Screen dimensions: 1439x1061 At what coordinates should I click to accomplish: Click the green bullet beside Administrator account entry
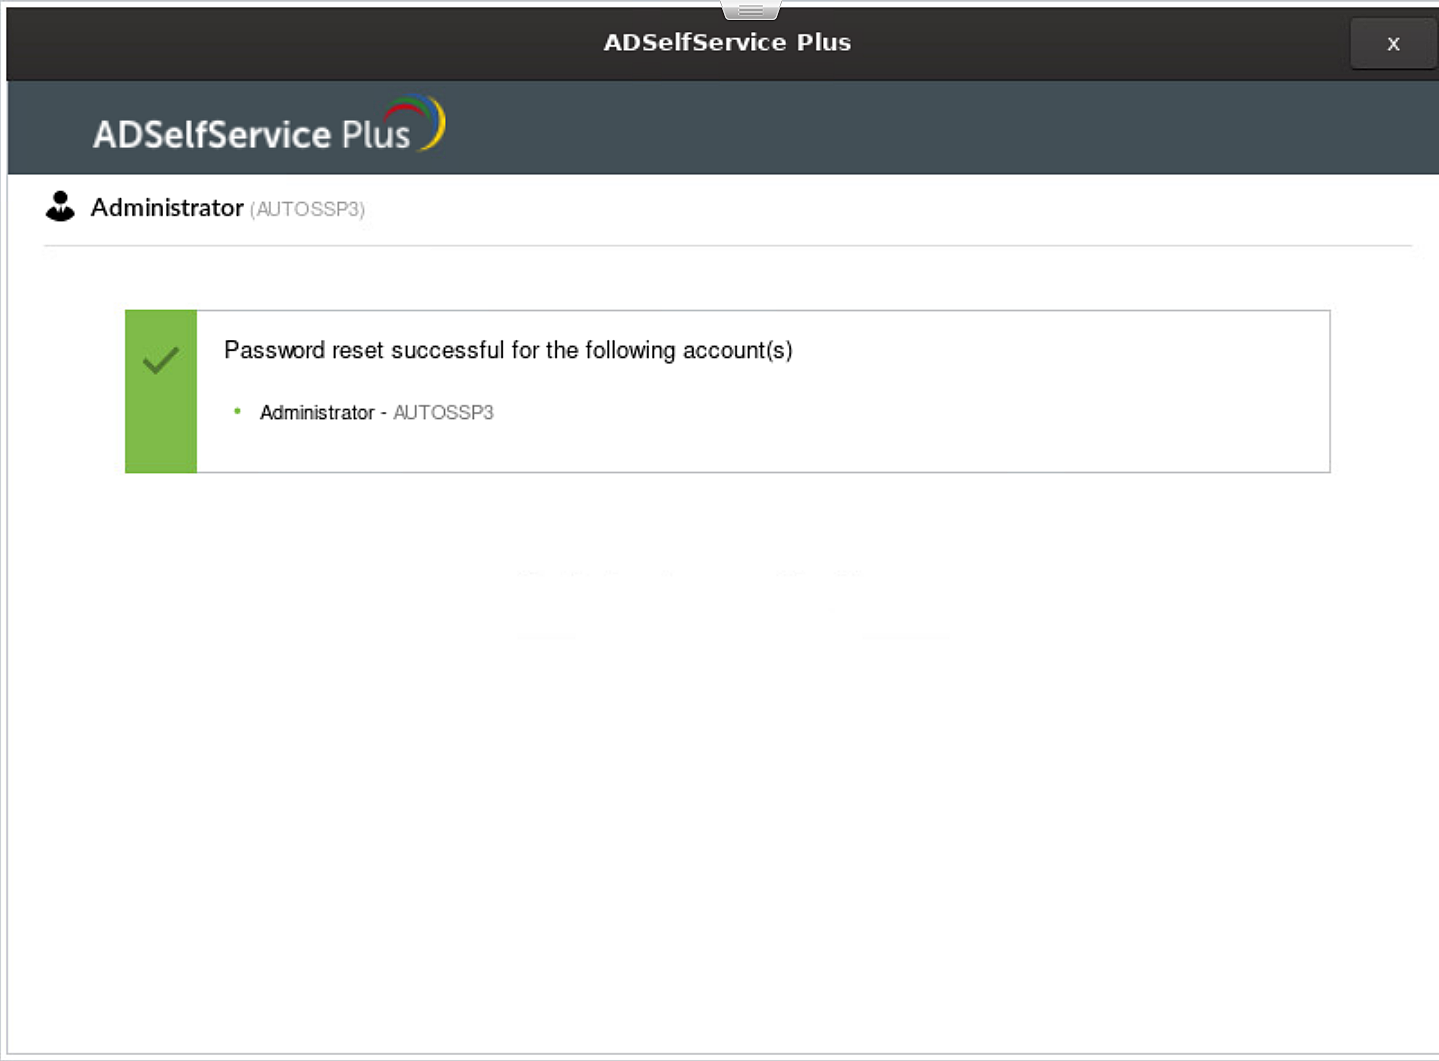(x=237, y=410)
